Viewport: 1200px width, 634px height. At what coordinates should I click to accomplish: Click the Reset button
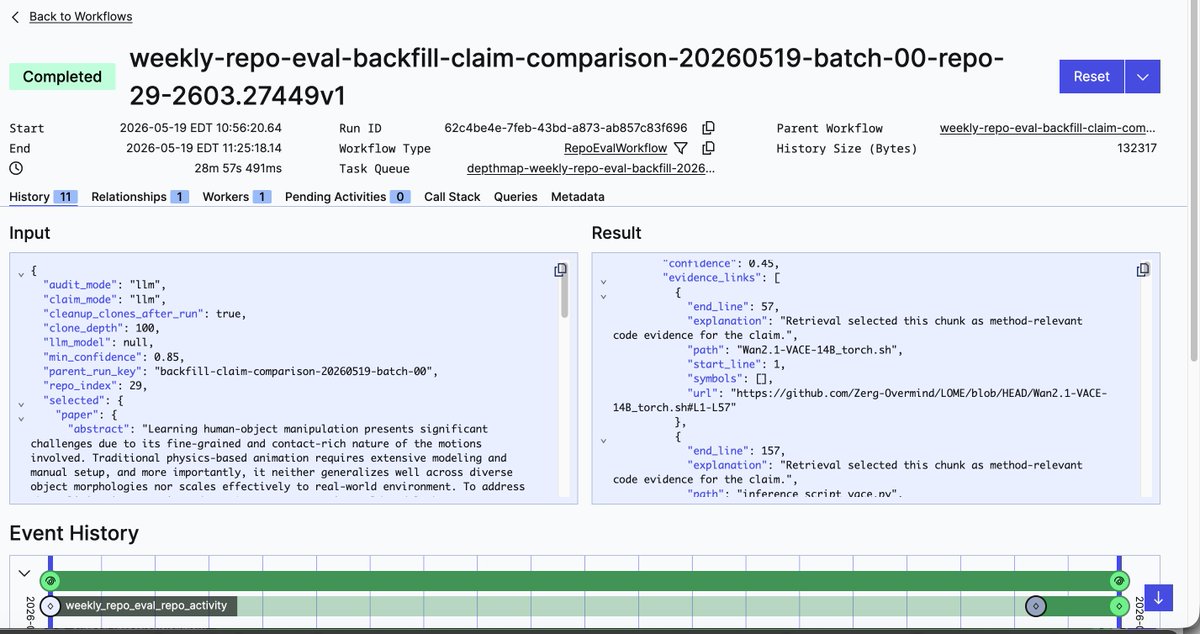pyautogui.click(x=1091, y=76)
